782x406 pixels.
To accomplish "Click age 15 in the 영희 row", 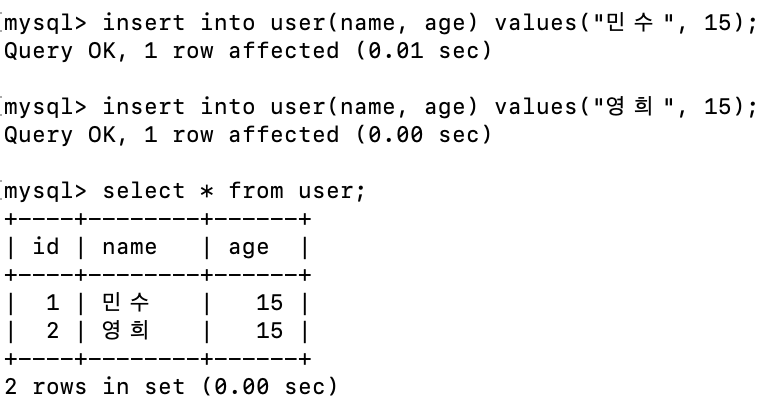I will tap(269, 331).
